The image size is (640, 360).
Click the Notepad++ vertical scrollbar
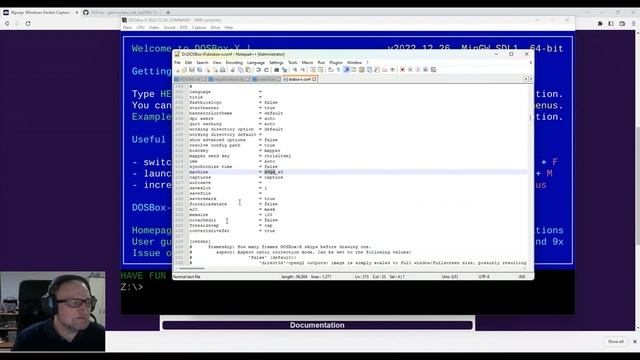530,175
